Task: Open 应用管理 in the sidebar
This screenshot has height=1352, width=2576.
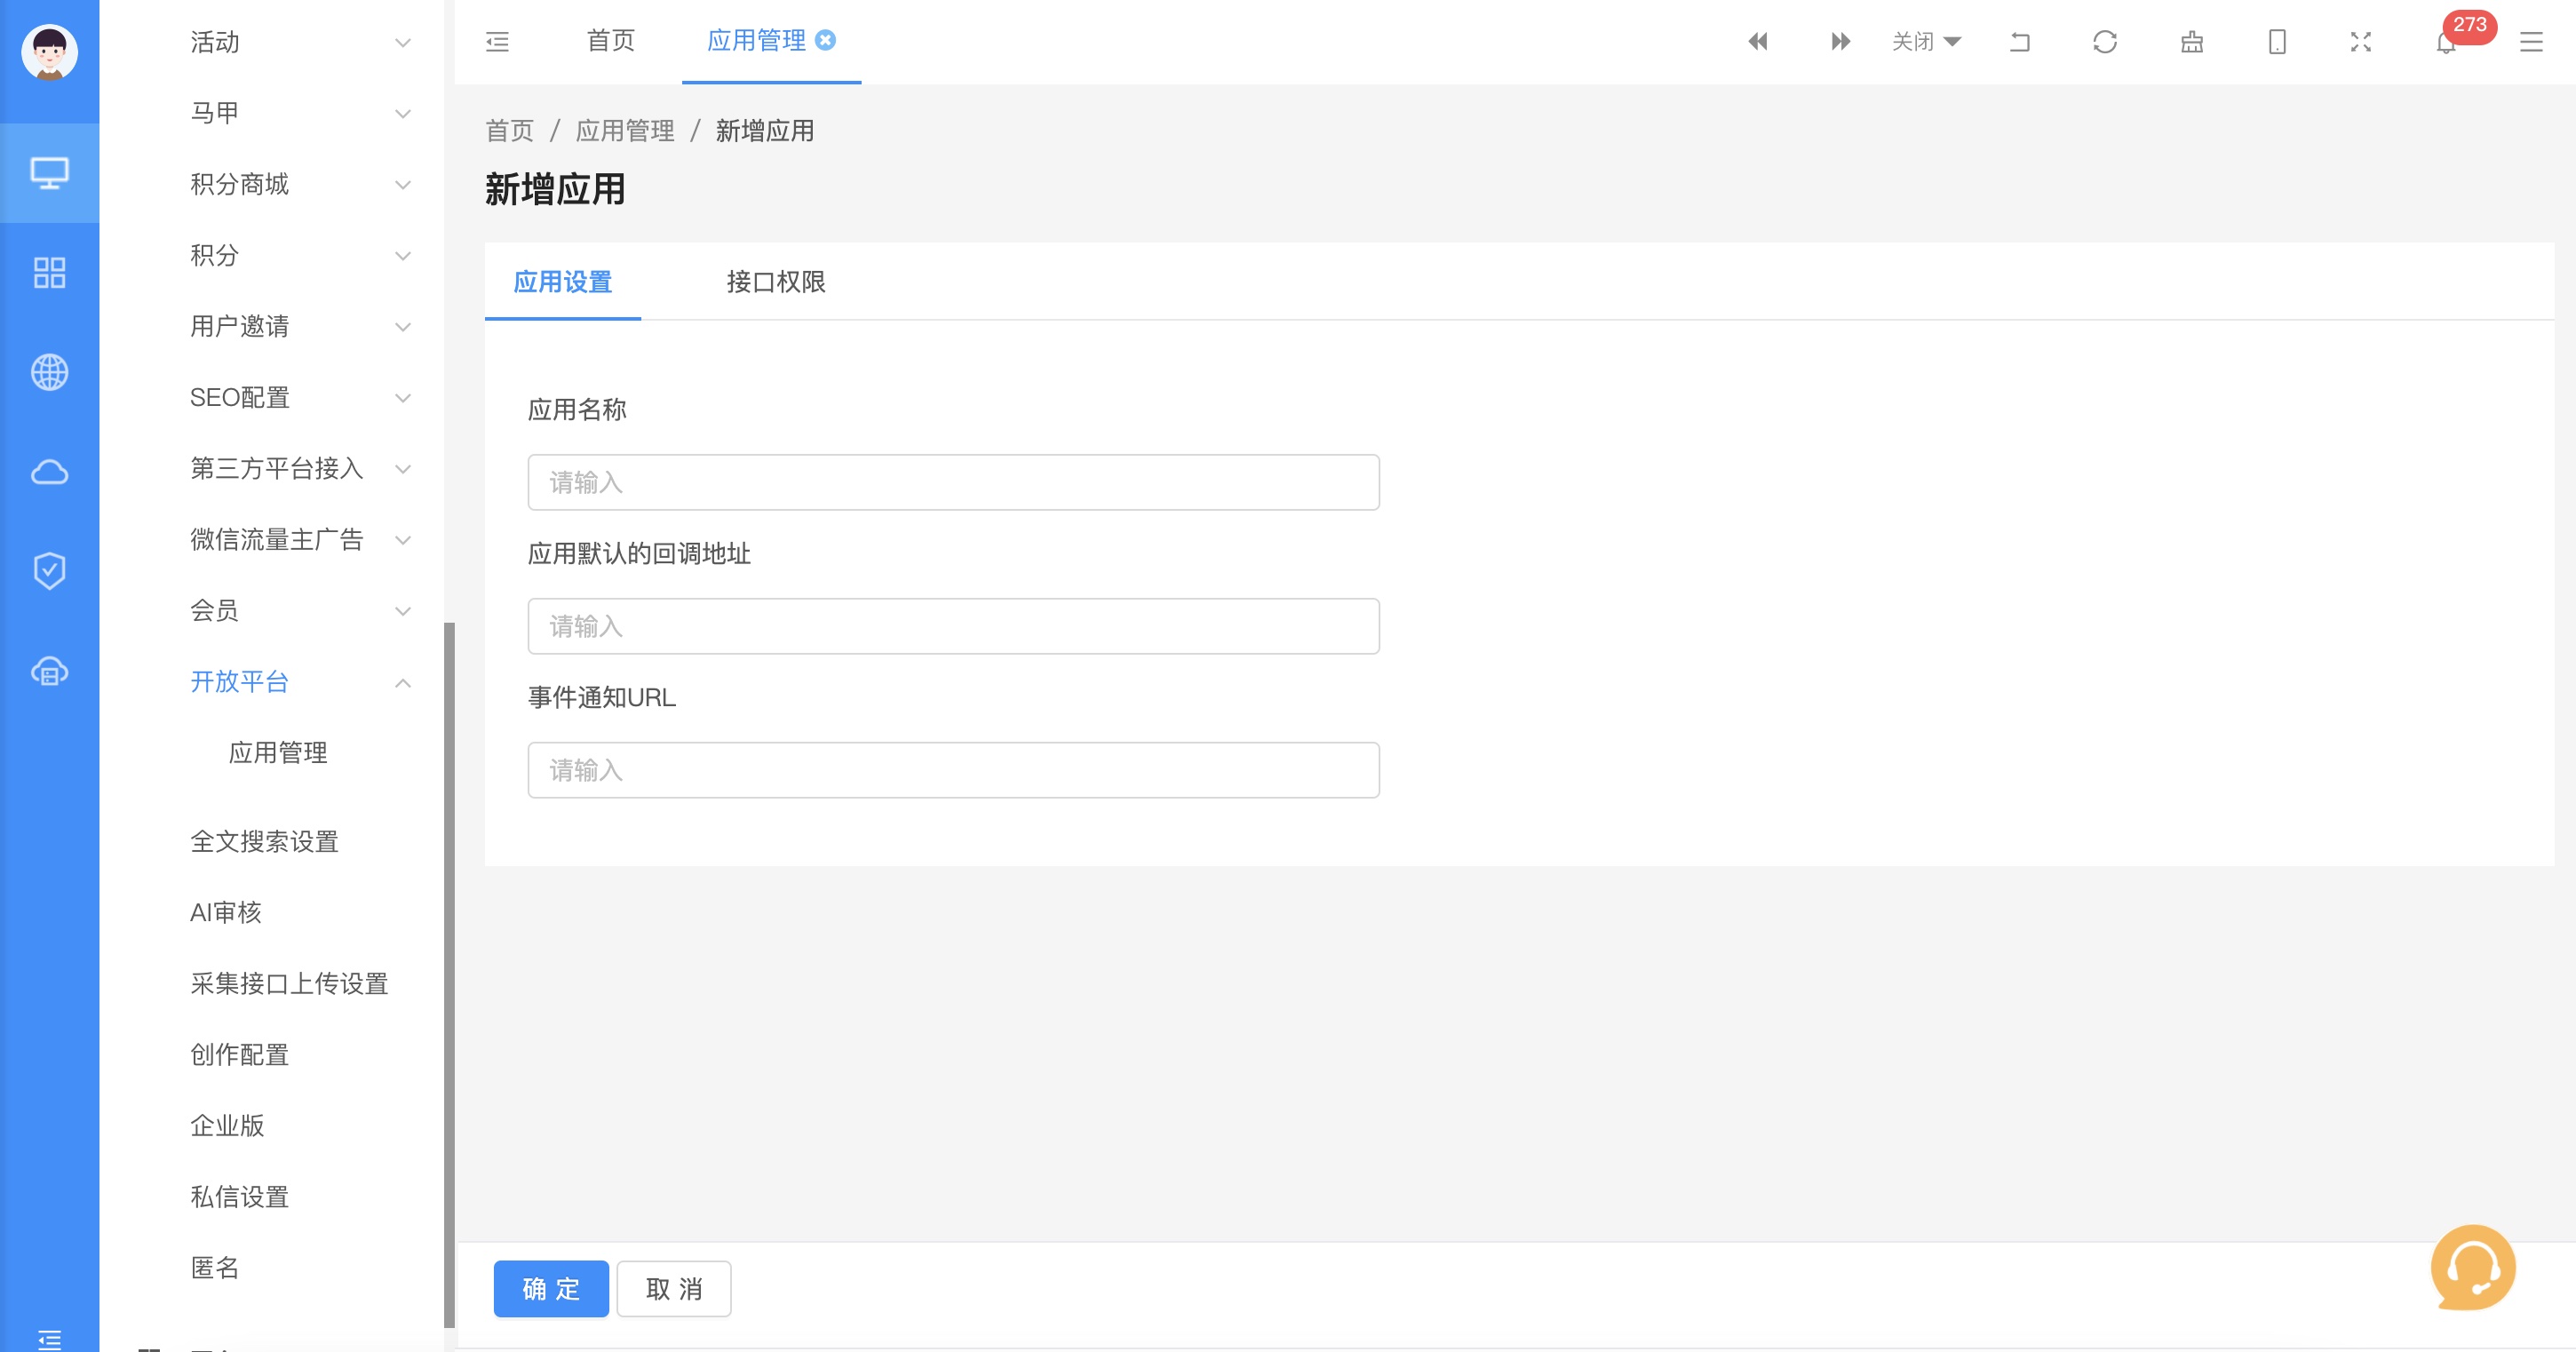Action: point(278,752)
